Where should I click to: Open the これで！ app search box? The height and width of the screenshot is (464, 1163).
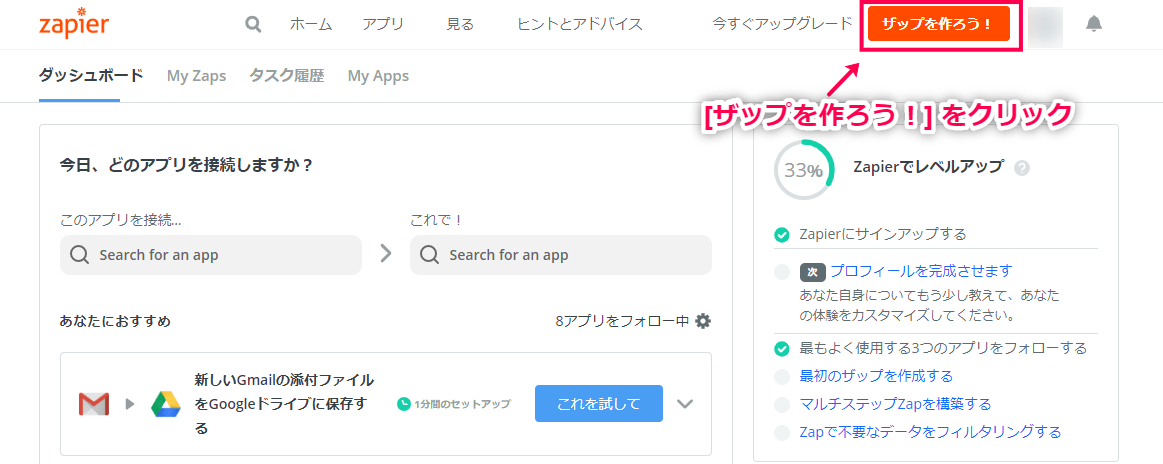(x=561, y=255)
